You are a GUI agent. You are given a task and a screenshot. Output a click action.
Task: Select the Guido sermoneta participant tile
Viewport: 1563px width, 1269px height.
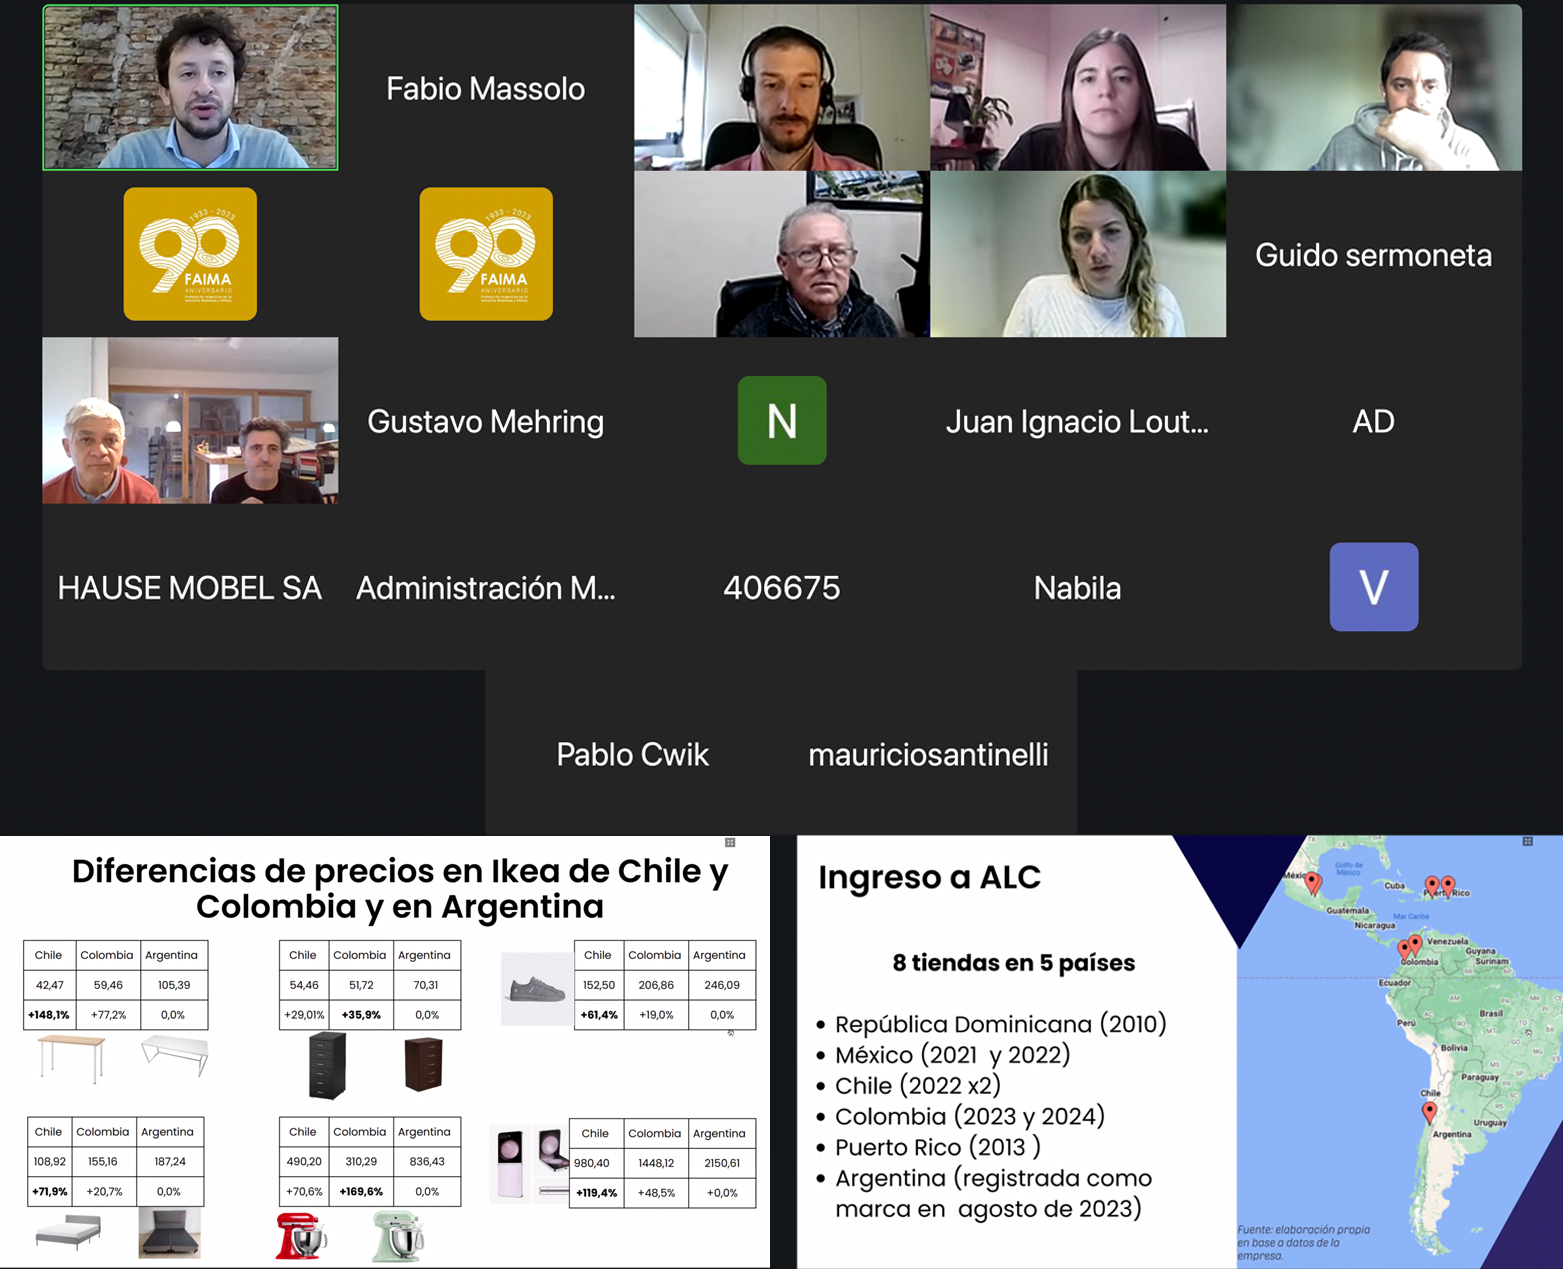click(1373, 255)
